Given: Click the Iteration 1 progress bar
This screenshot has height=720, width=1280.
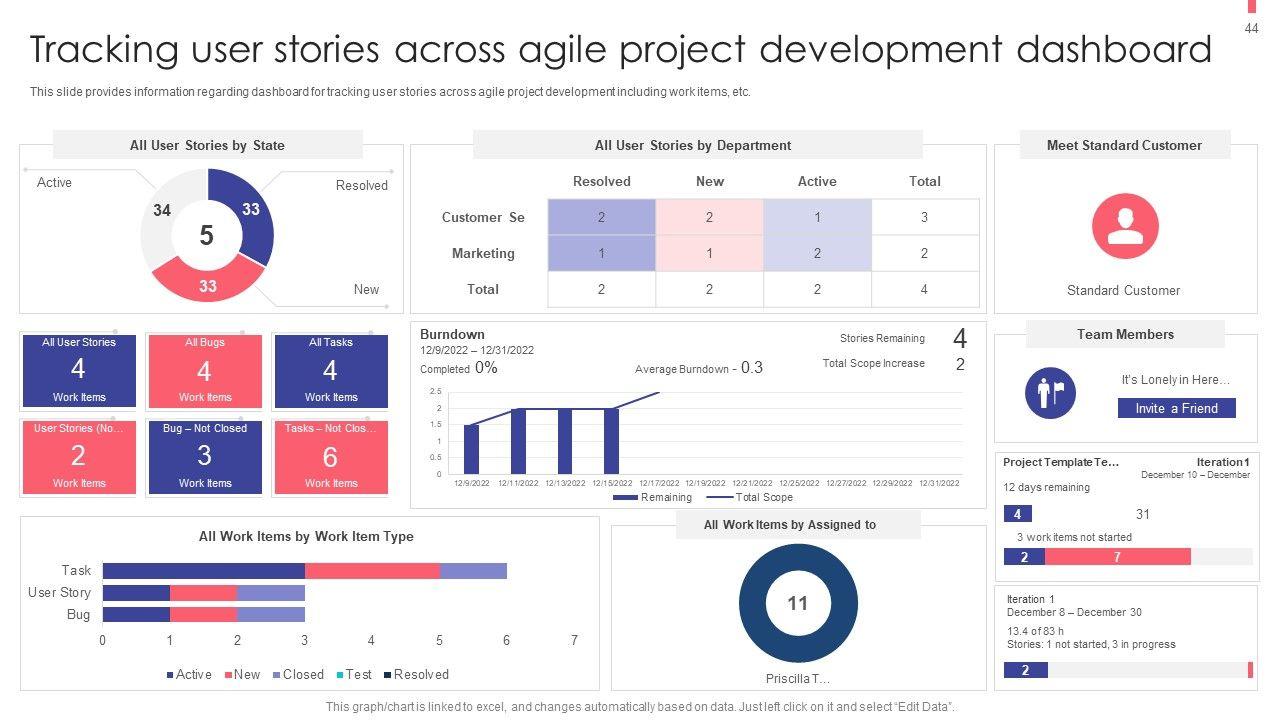Looking at the screenshot, I should coord(1128,670).
